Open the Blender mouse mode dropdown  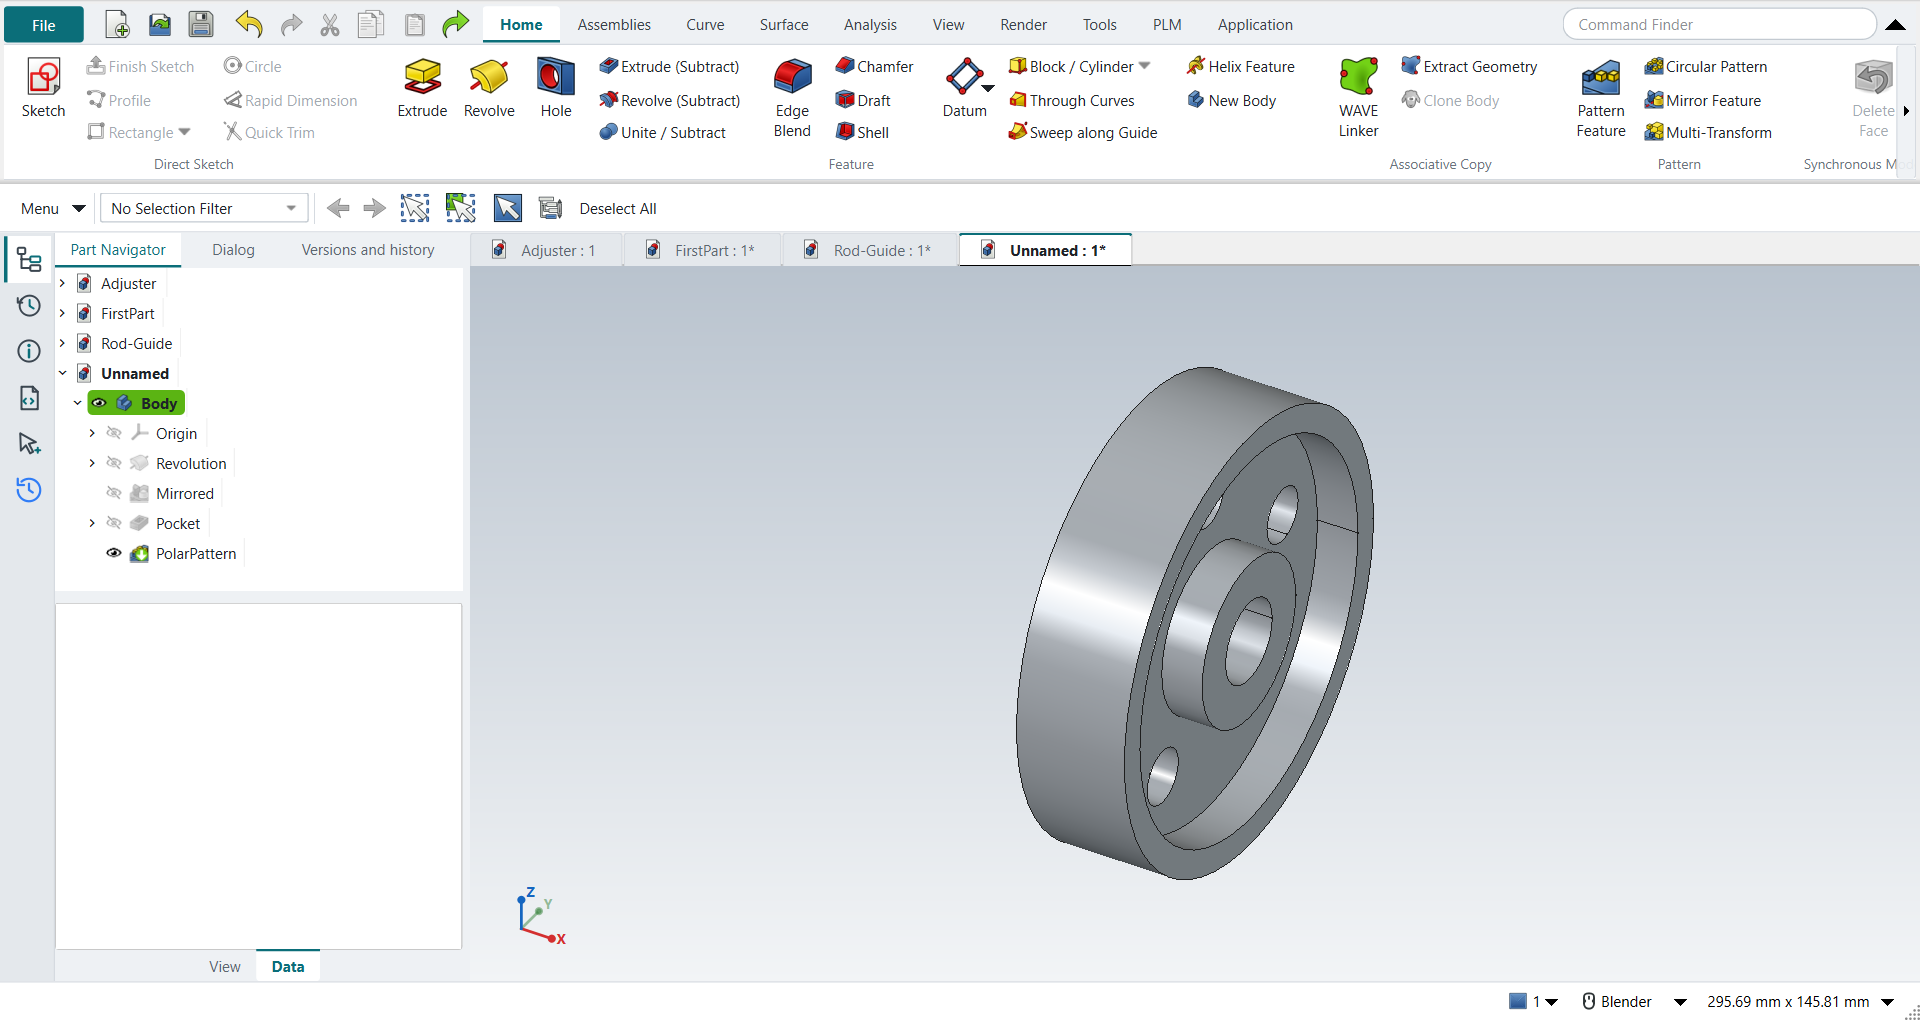tap(1680, 1001)
